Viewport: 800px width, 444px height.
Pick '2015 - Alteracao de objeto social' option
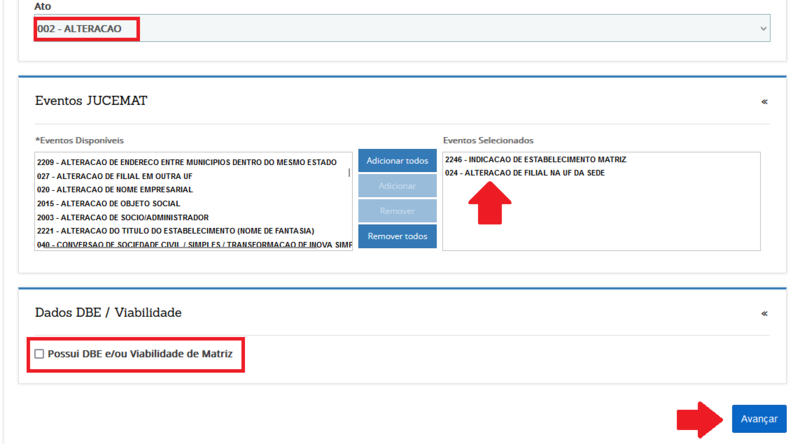(x=110, y=203)
